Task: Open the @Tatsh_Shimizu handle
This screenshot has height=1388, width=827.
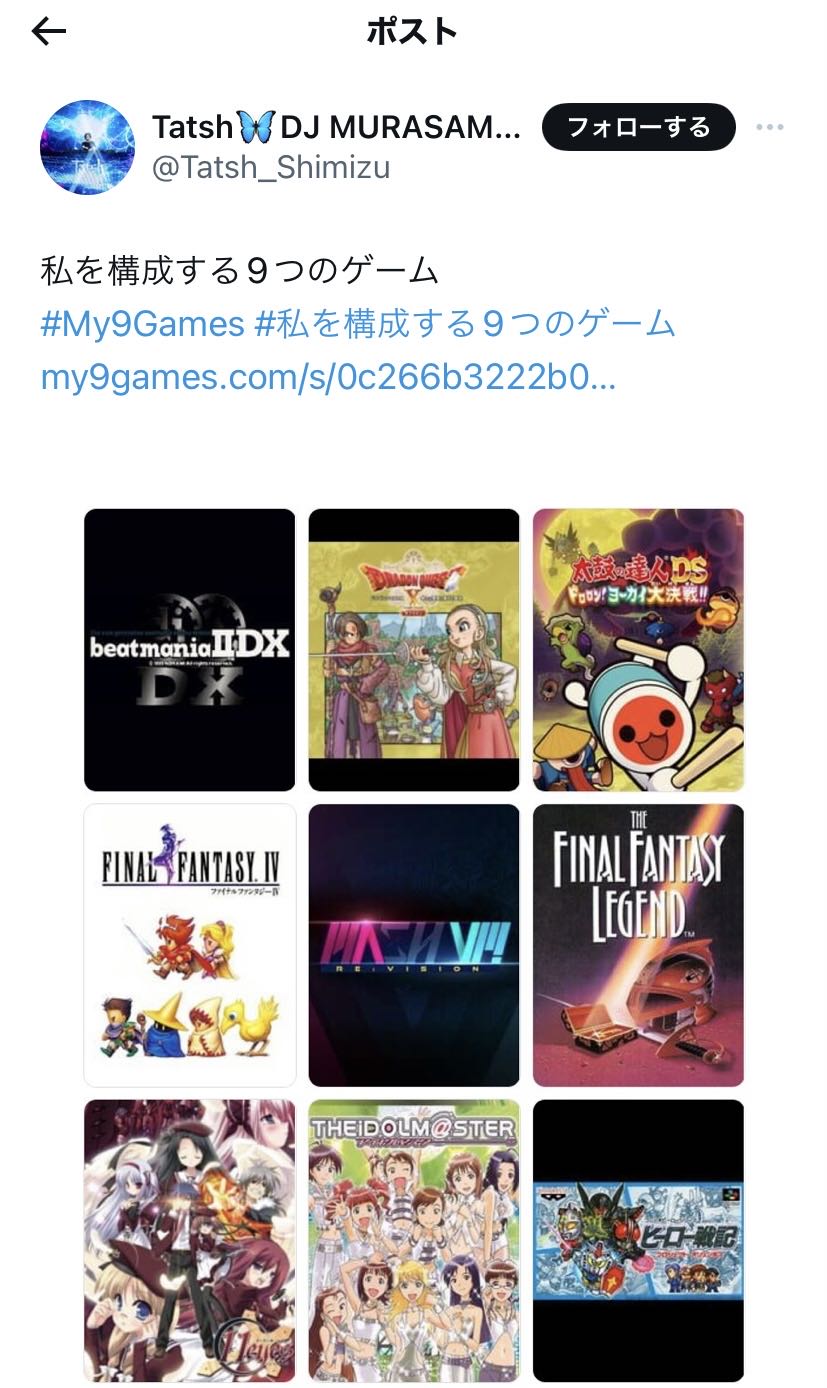Action: pos(270,168)
